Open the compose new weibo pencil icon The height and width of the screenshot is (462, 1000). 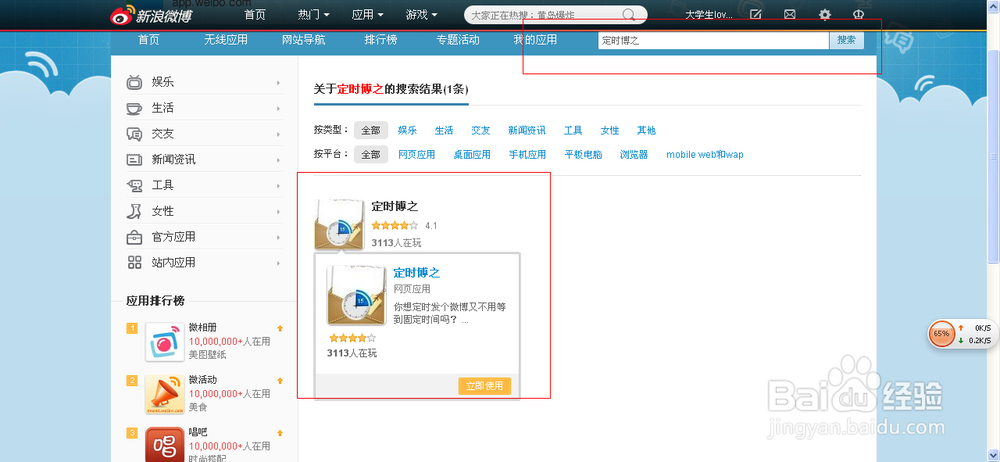pyautogui.click(x=756, y=14)
